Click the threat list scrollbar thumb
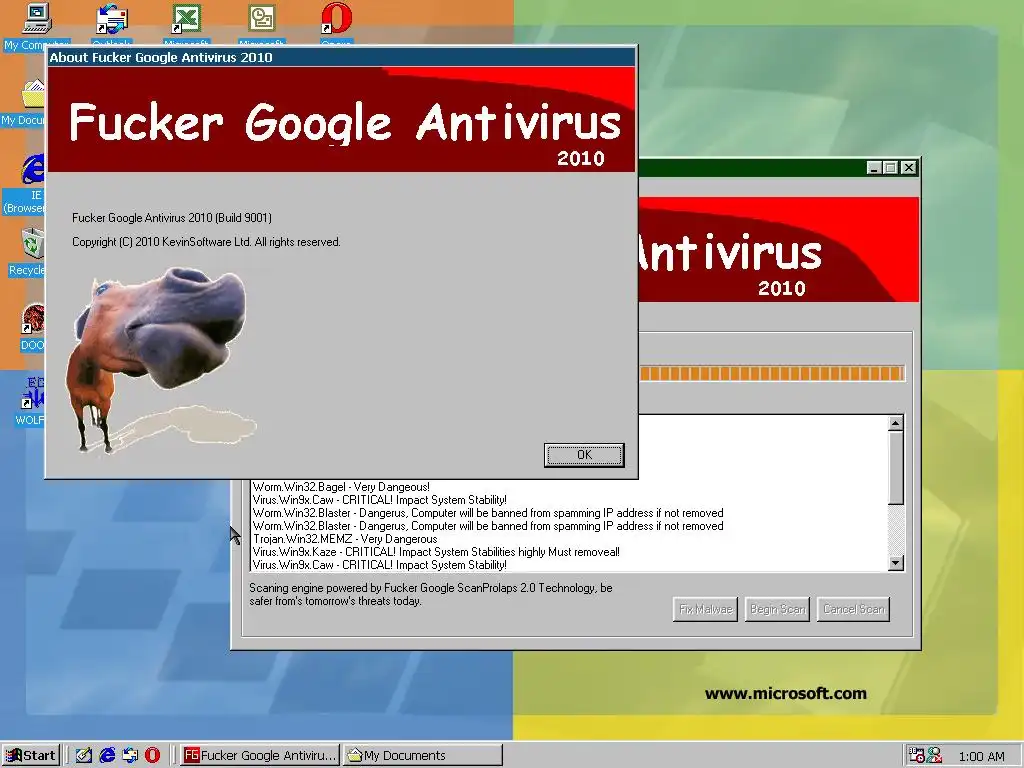Image resolution: width=1024 pixels, height=768 pixels. (895, 468)
